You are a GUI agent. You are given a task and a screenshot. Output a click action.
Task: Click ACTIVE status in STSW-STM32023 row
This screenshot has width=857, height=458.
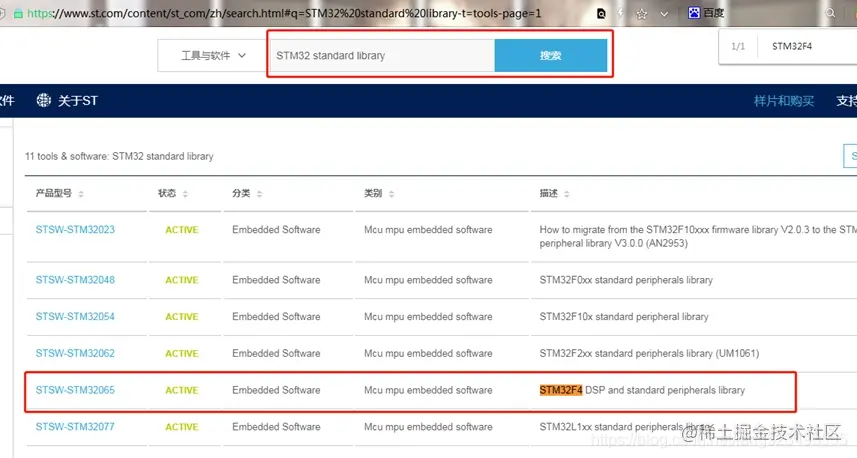click(x=182, y=230)
